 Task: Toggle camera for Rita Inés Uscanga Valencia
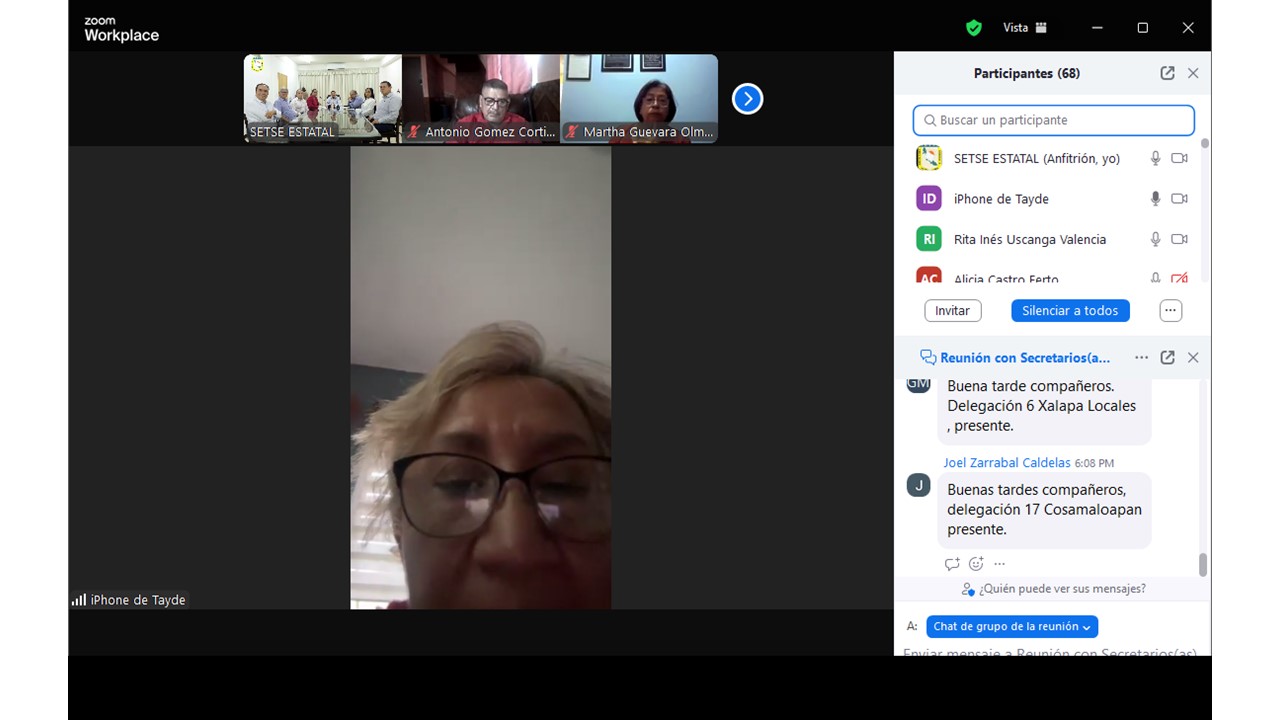[x=1179, y=239]
